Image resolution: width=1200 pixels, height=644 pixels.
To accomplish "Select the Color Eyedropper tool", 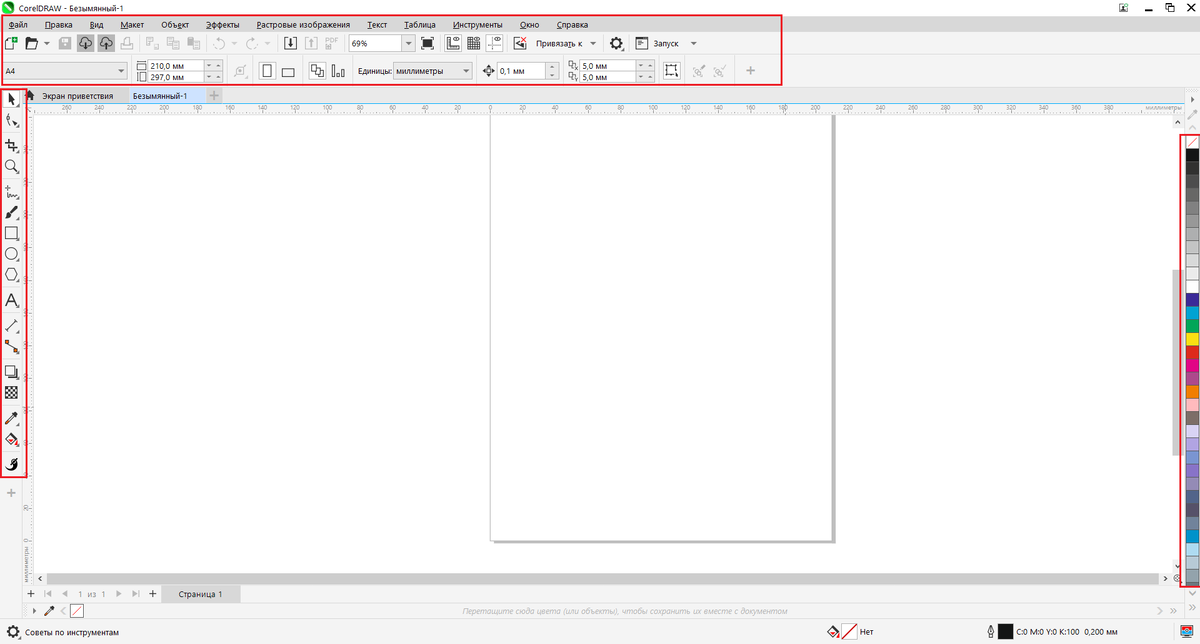I will pyautogui.click(x=12, y=418).
